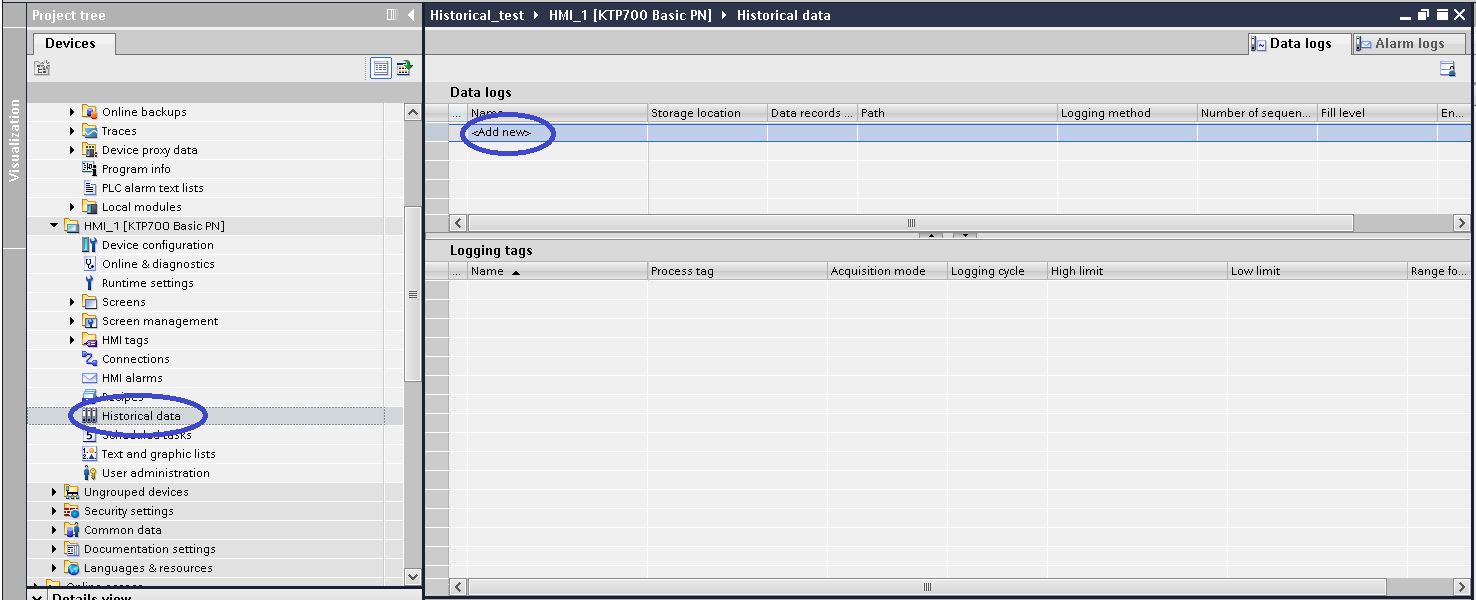Image resolution: width=1476 pixels, height=600 pixels.
Task: Collapse the HMI_1 [KTP700 Basic PN] node
Action: (x=54, y=226)
